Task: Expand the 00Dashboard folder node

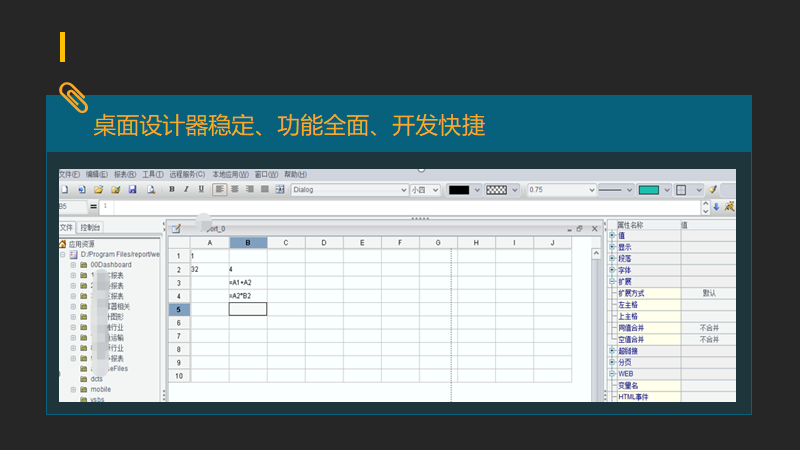Action: pyautogui.click(x=73, y=265)
